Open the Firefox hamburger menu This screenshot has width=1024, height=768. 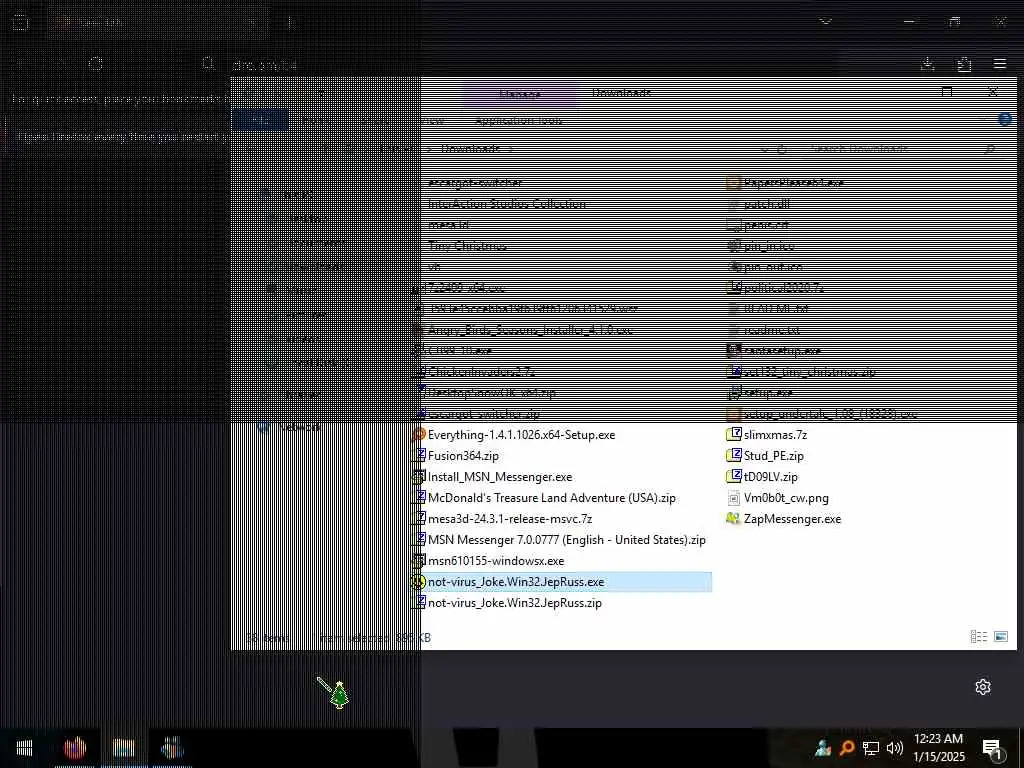[x=1000, y=64]
